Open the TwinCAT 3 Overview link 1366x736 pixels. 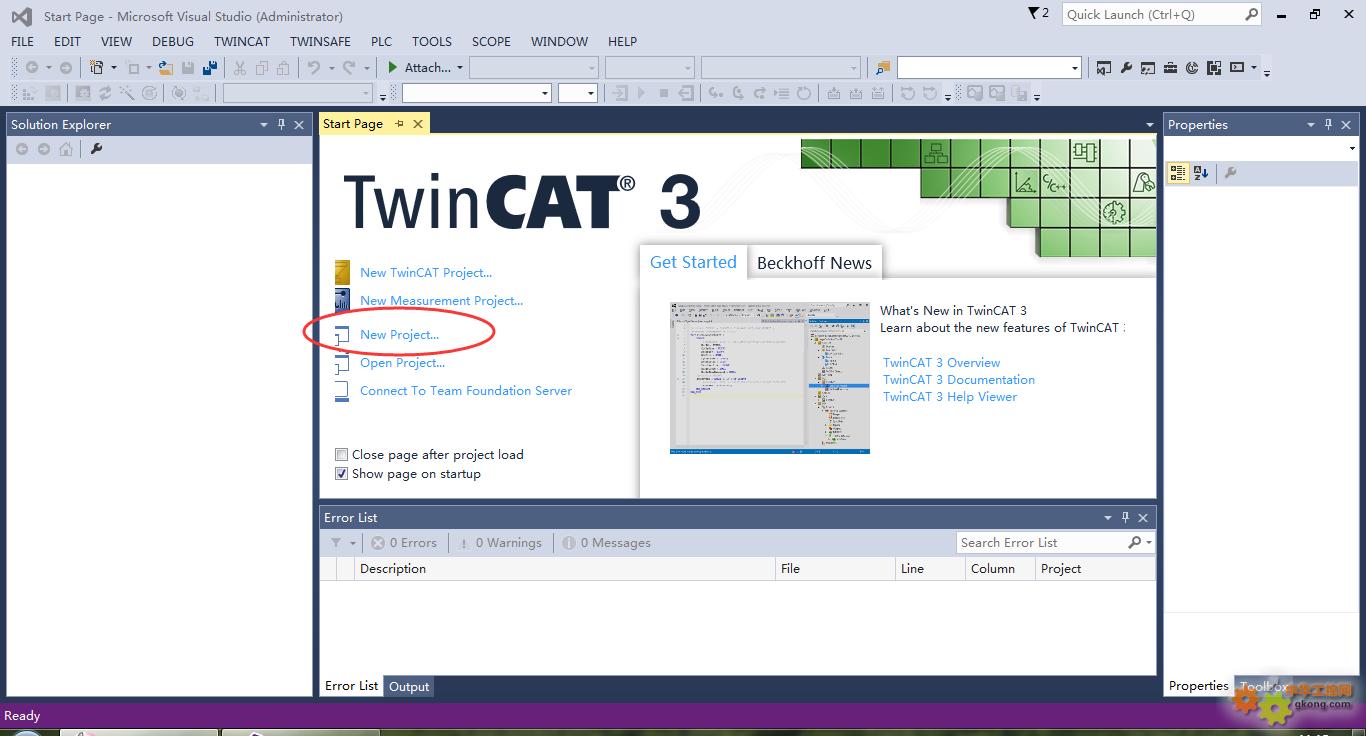(x=941, y=362)
